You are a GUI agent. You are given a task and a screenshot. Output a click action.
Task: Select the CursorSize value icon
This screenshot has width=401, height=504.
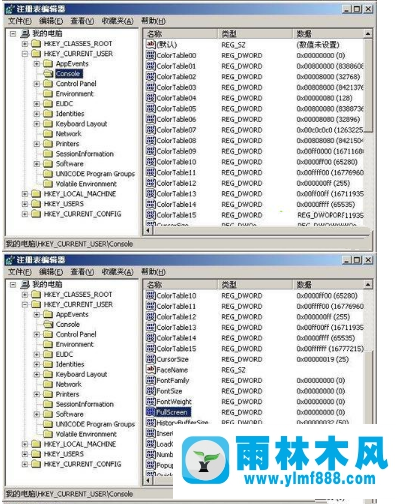pos(151,359)
